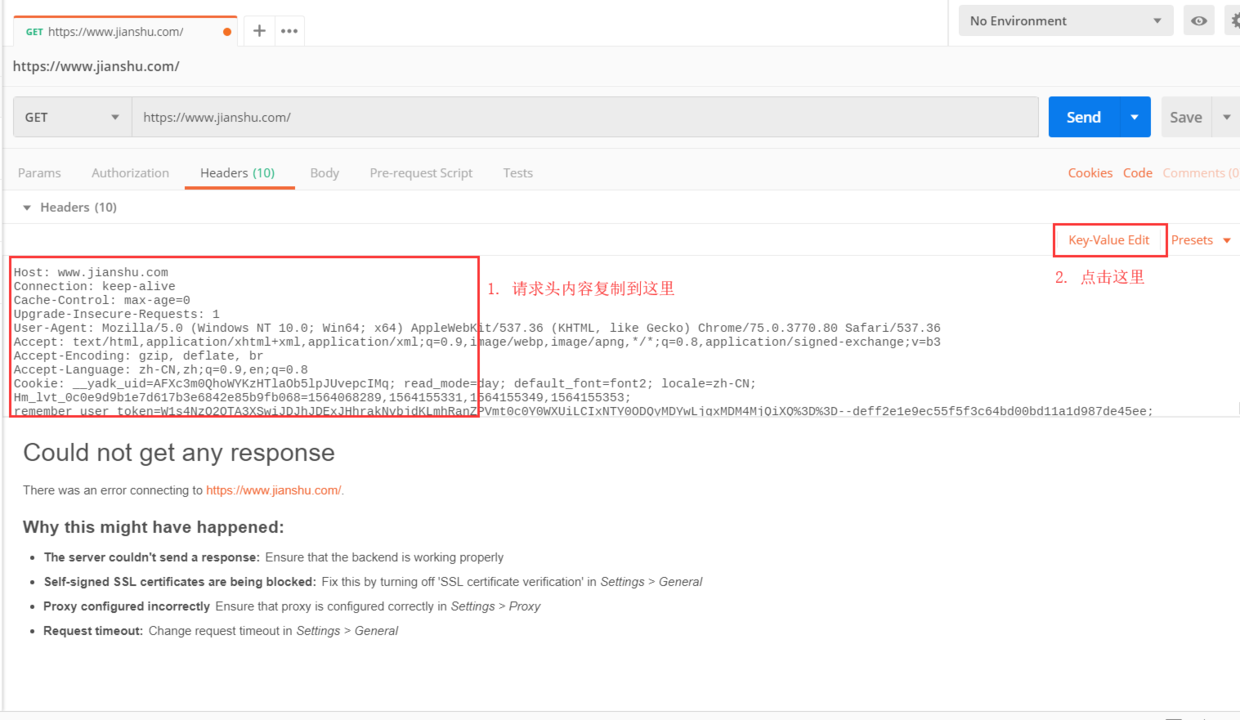Open the No Environment dropdown
This screenshot has height=720, width=1240.
click(x=1066, y=21)
